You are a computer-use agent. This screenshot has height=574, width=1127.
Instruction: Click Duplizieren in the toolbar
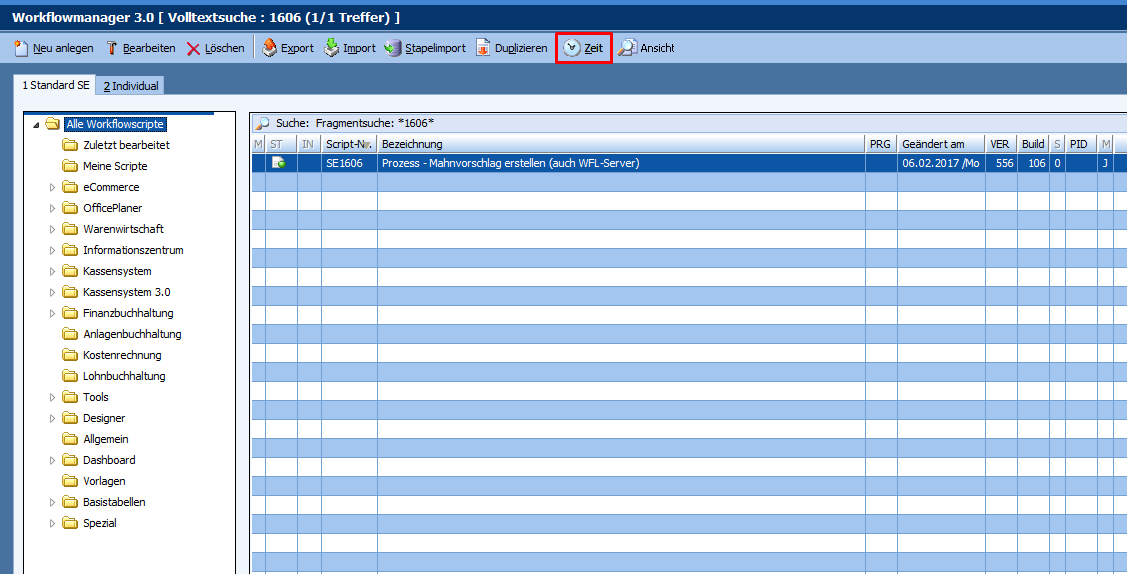483,48
